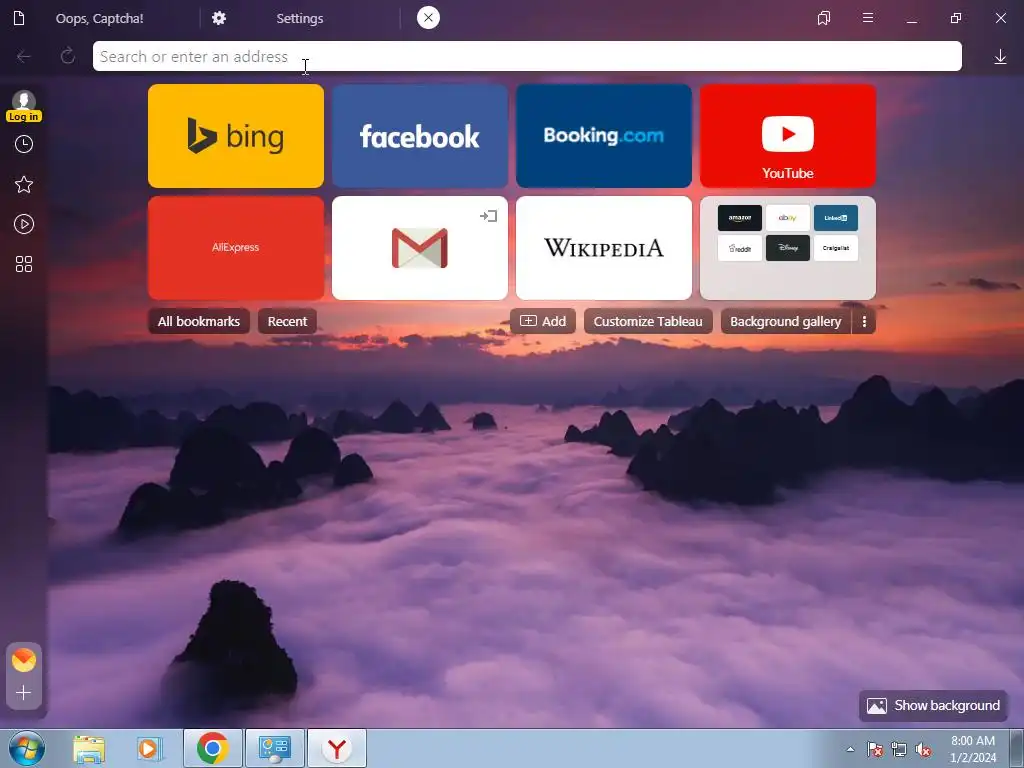
Task: Open the Windows Start menu
Action: [x=27, y=748]
